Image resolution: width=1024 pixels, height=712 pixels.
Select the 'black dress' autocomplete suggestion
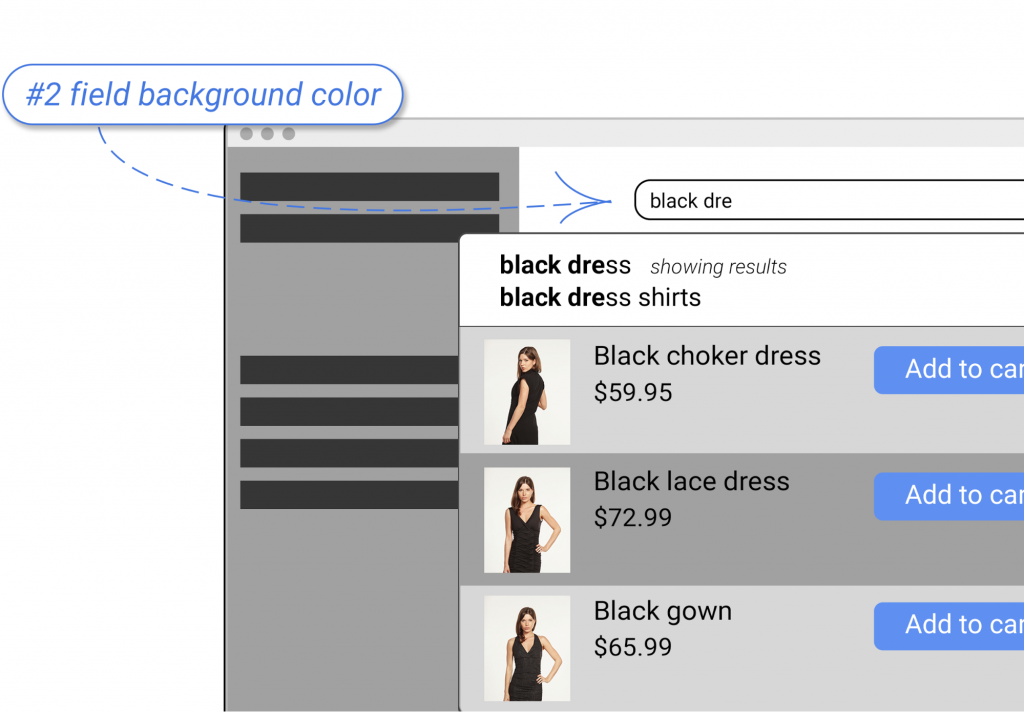click(564, 265)
